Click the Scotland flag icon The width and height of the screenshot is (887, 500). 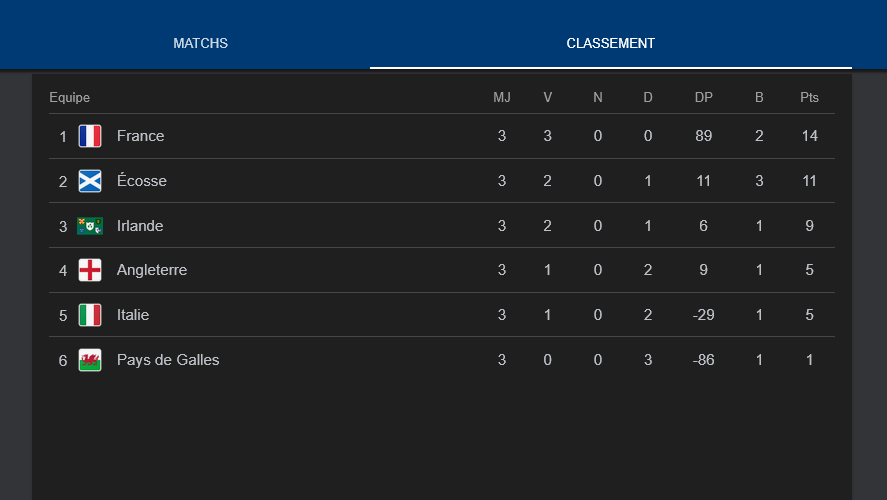pos(90,181)
